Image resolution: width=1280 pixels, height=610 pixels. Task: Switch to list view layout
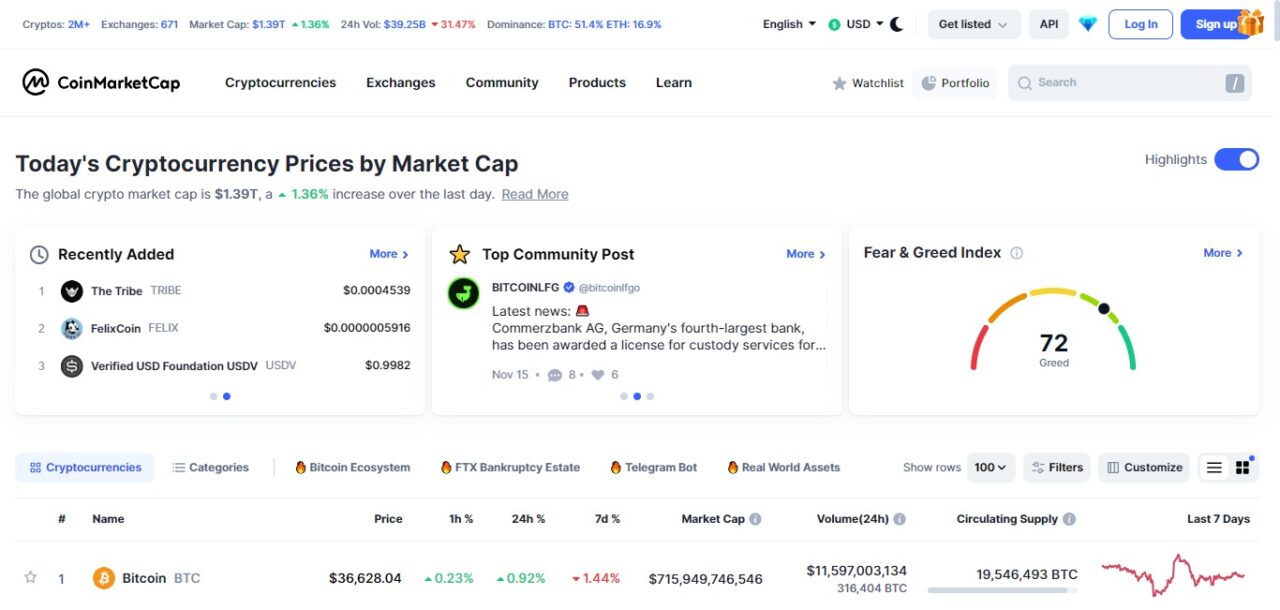pyautogui.click(x=1214, y=467)
